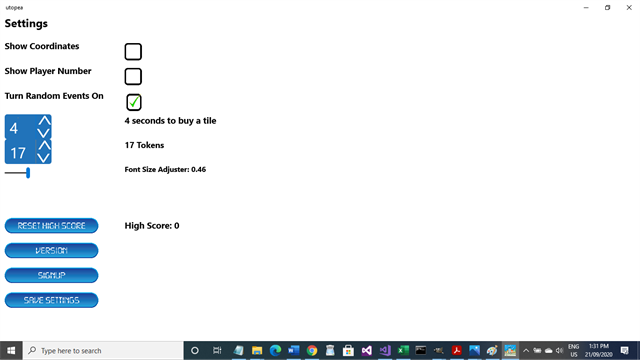Open the Paint palette taskbar icon
Viewport: 640px width, 360px height.
click(492, 351)
